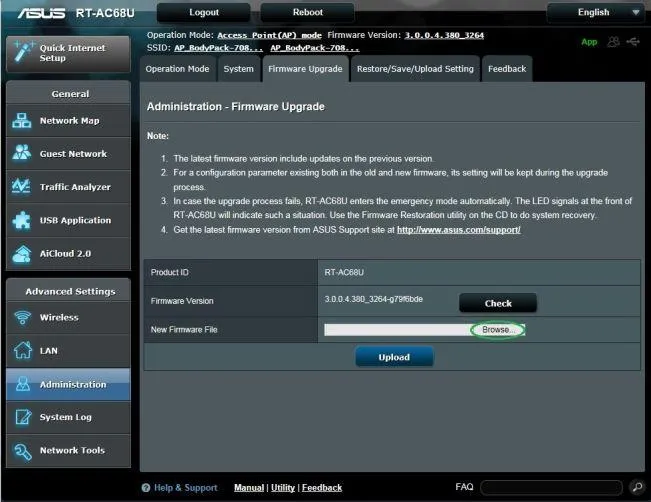Click the first AP_BodyPack-708 SSID link

[x=218, y=48]
